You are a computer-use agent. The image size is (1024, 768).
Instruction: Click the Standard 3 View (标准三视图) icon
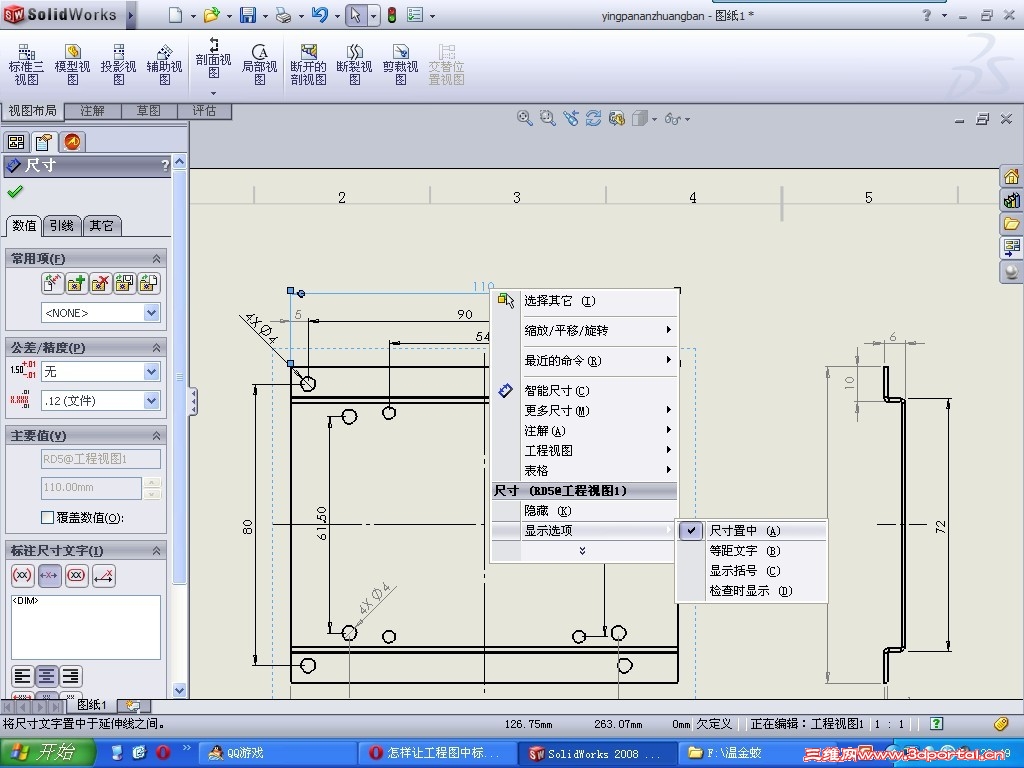tap(26, 65)
